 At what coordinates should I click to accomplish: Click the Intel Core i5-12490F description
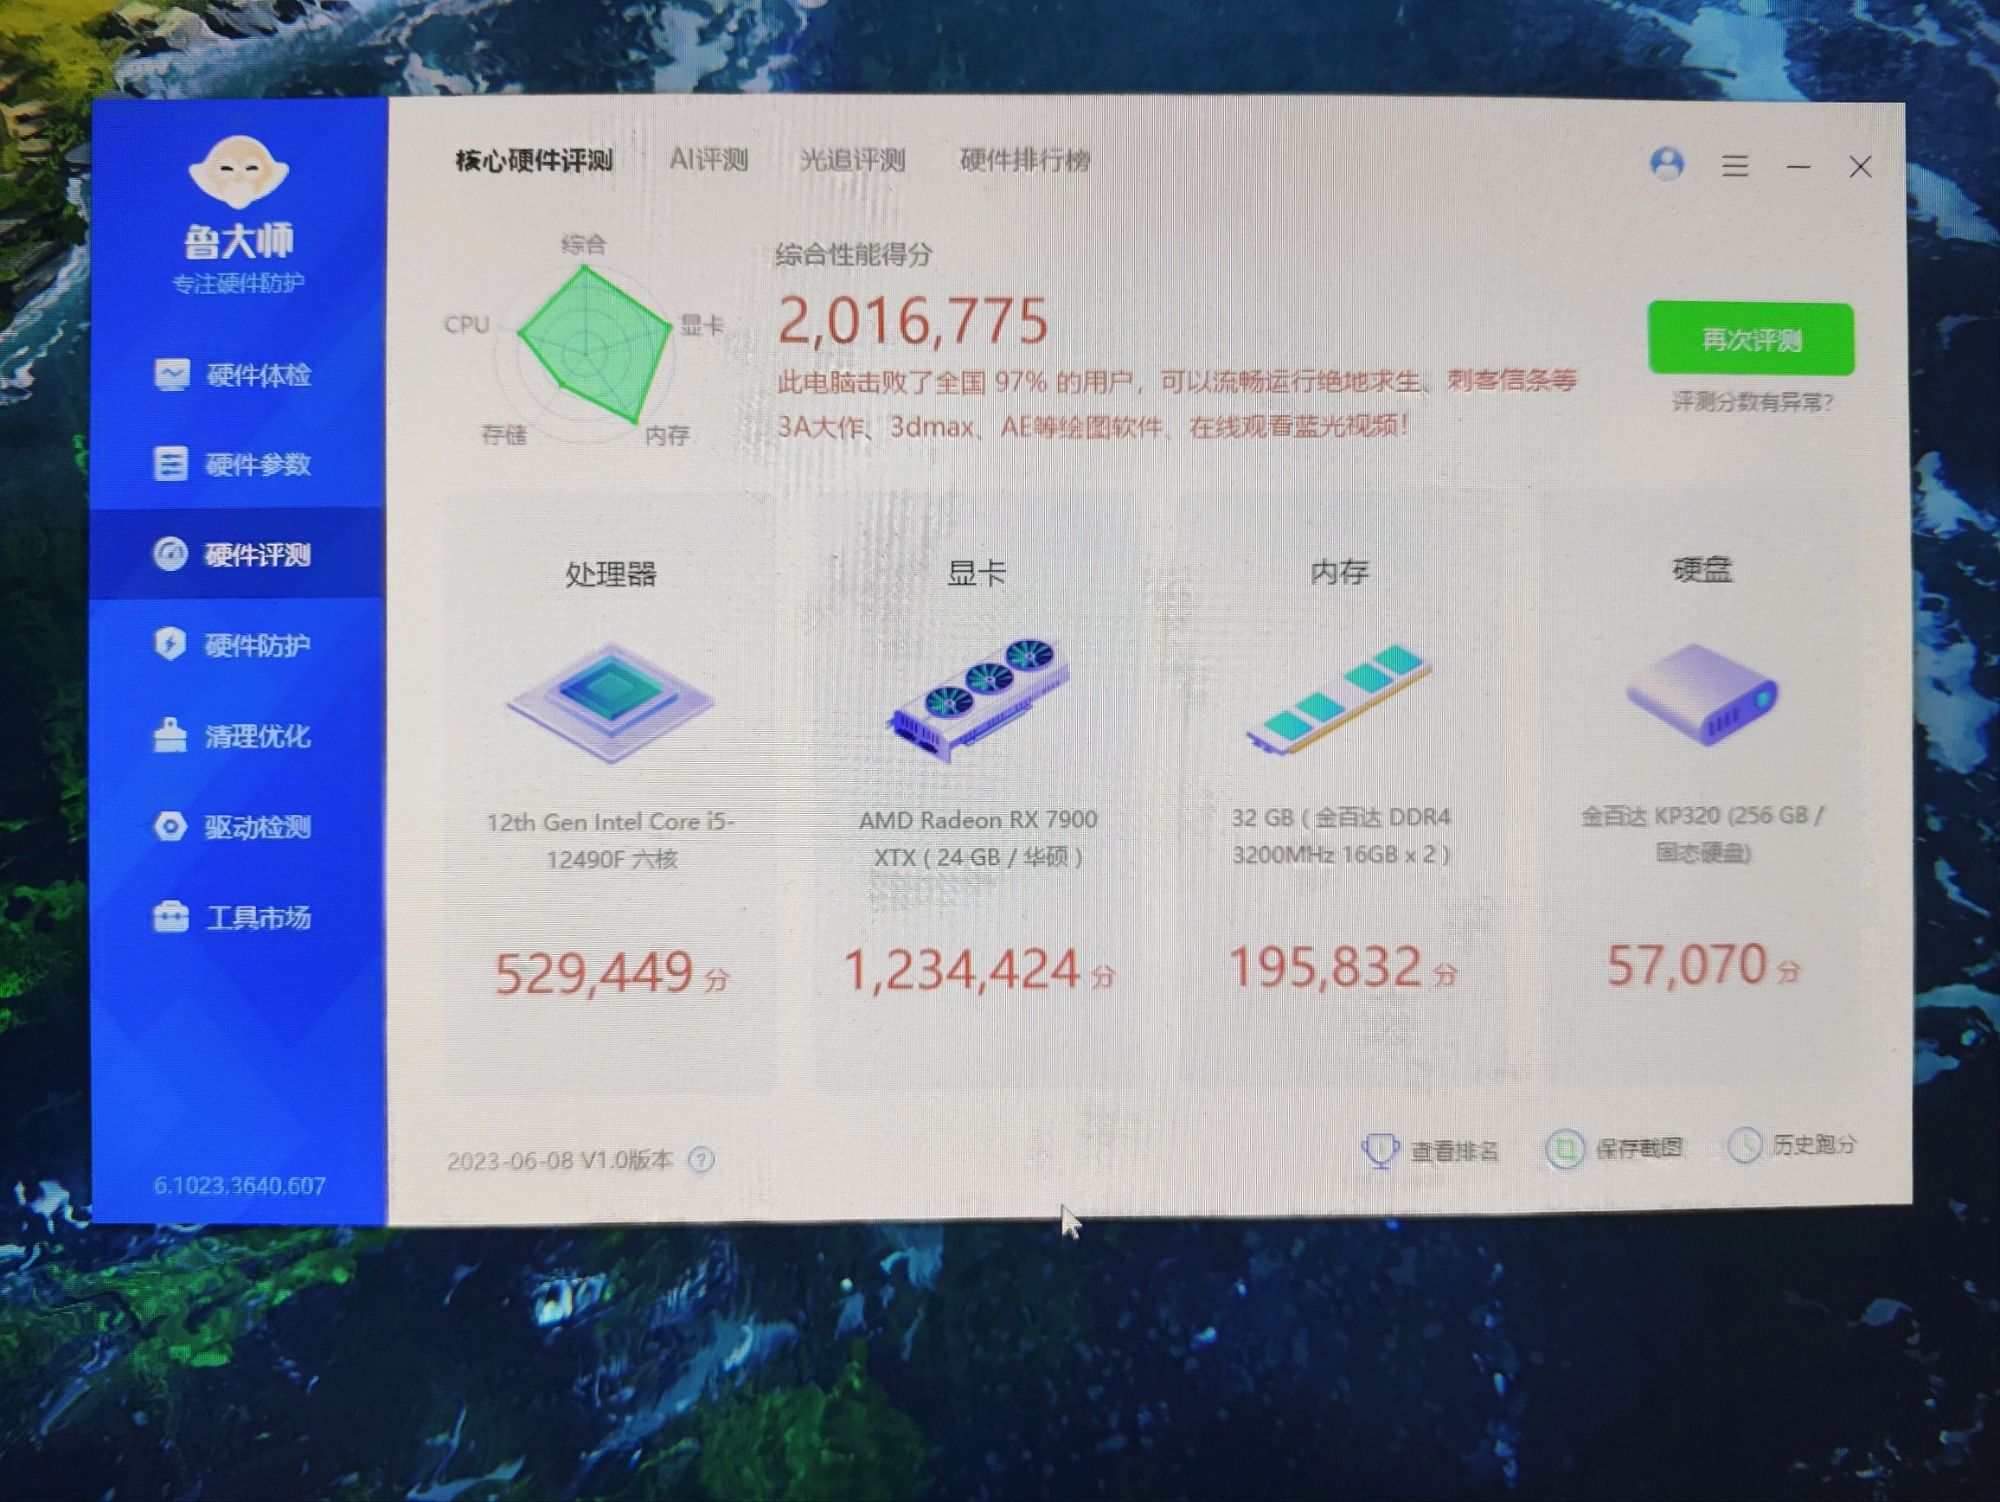pos(611,840)
